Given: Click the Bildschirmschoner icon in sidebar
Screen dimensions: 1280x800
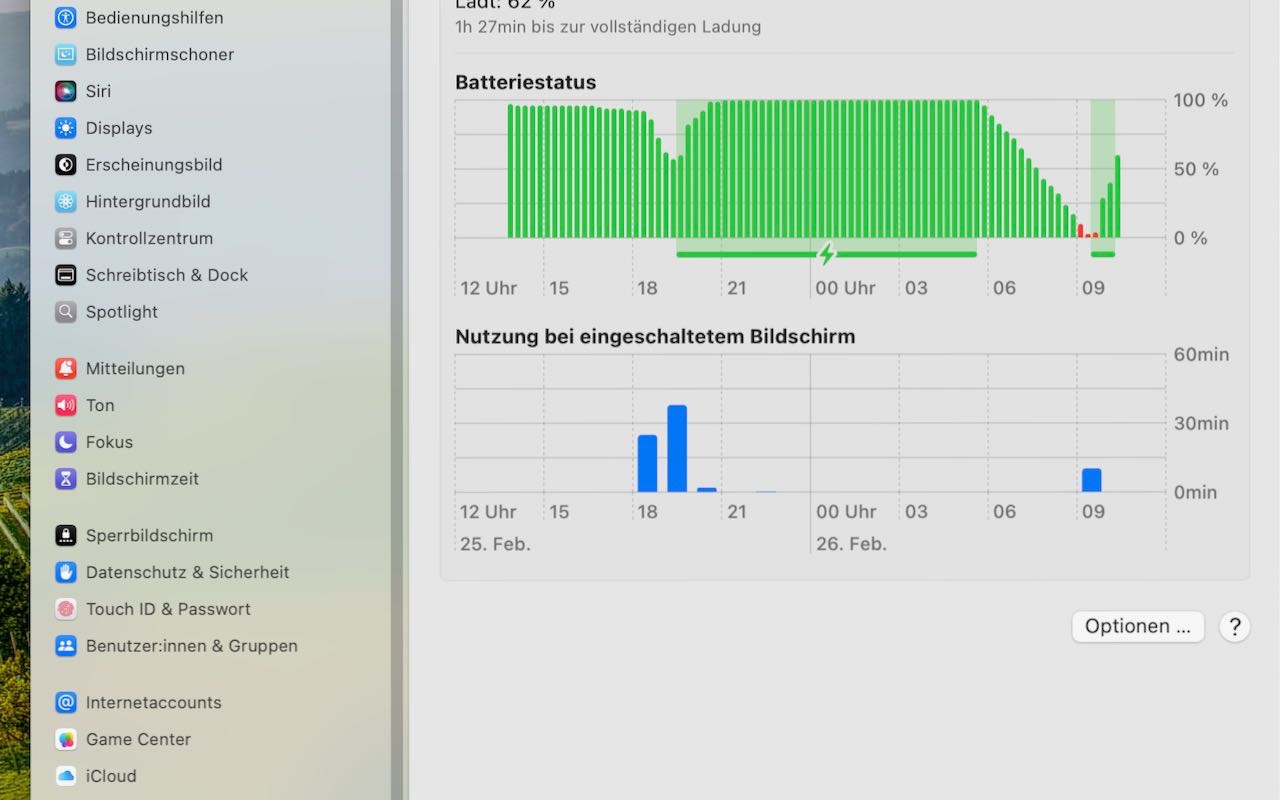Looking at the screenshot, I should pos(66,55).
